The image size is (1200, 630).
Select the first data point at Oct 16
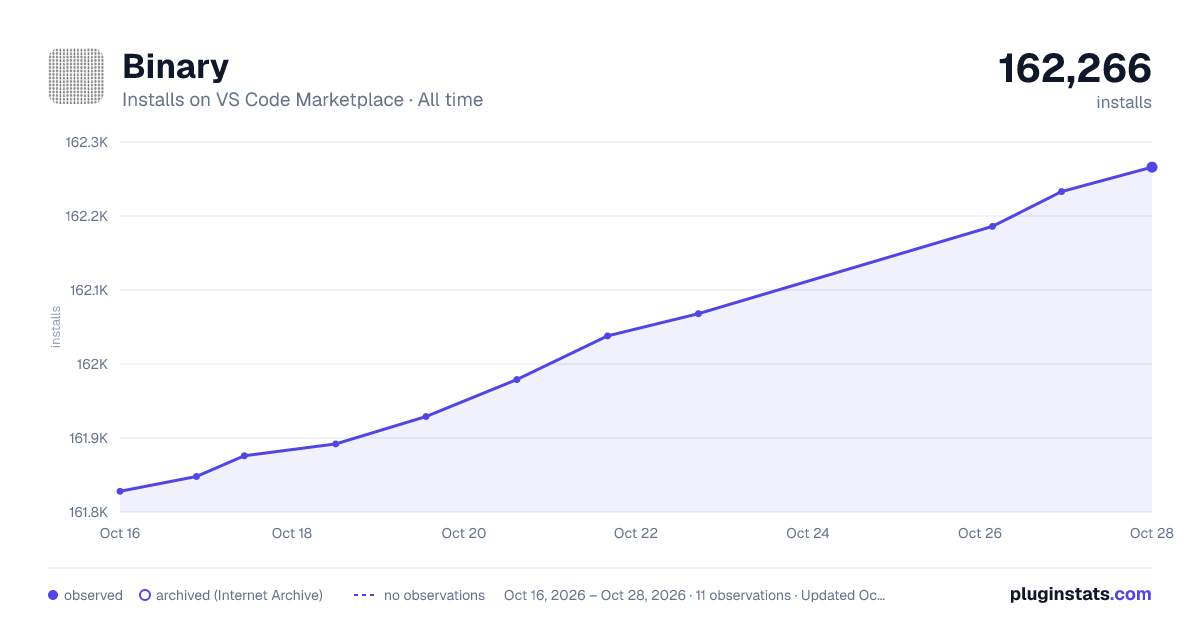pos(120,491)
